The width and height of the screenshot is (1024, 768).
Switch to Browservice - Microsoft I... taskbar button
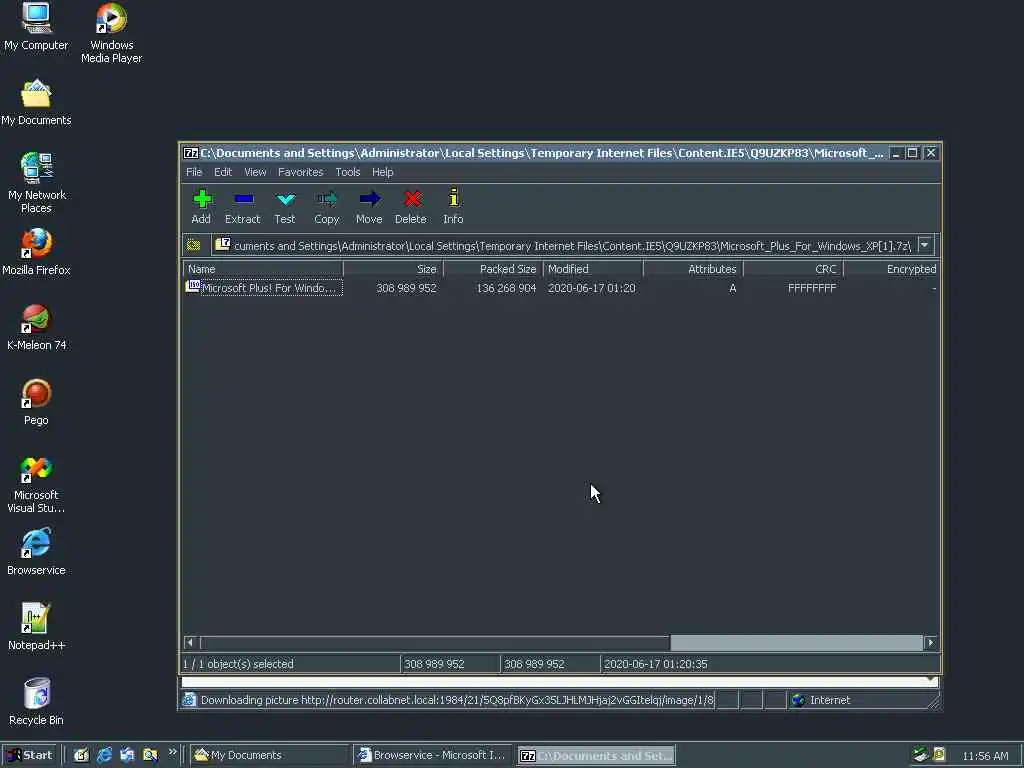coord(433,755)
